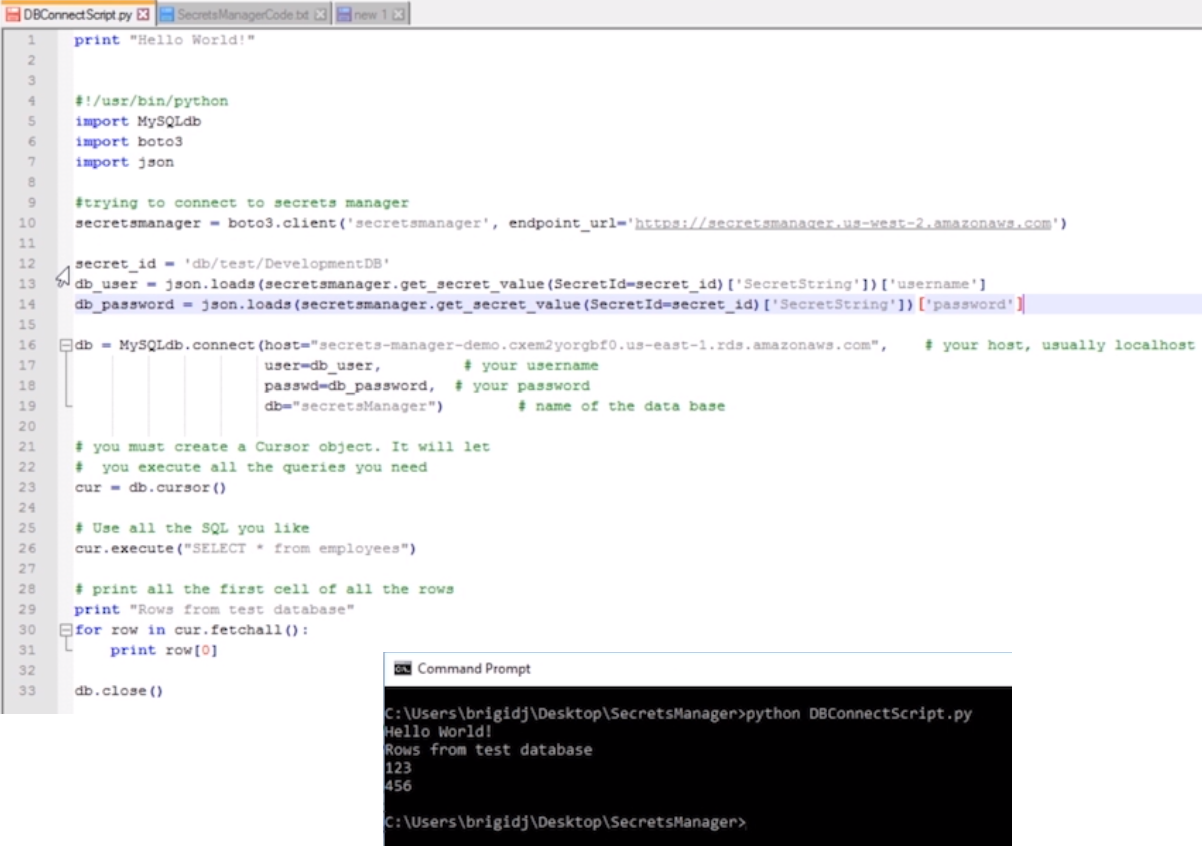Close the new 1 tab using its X icon
The width and height of the screenshot is (1202, 846).
pyautogui.click(x=397, y=14)
